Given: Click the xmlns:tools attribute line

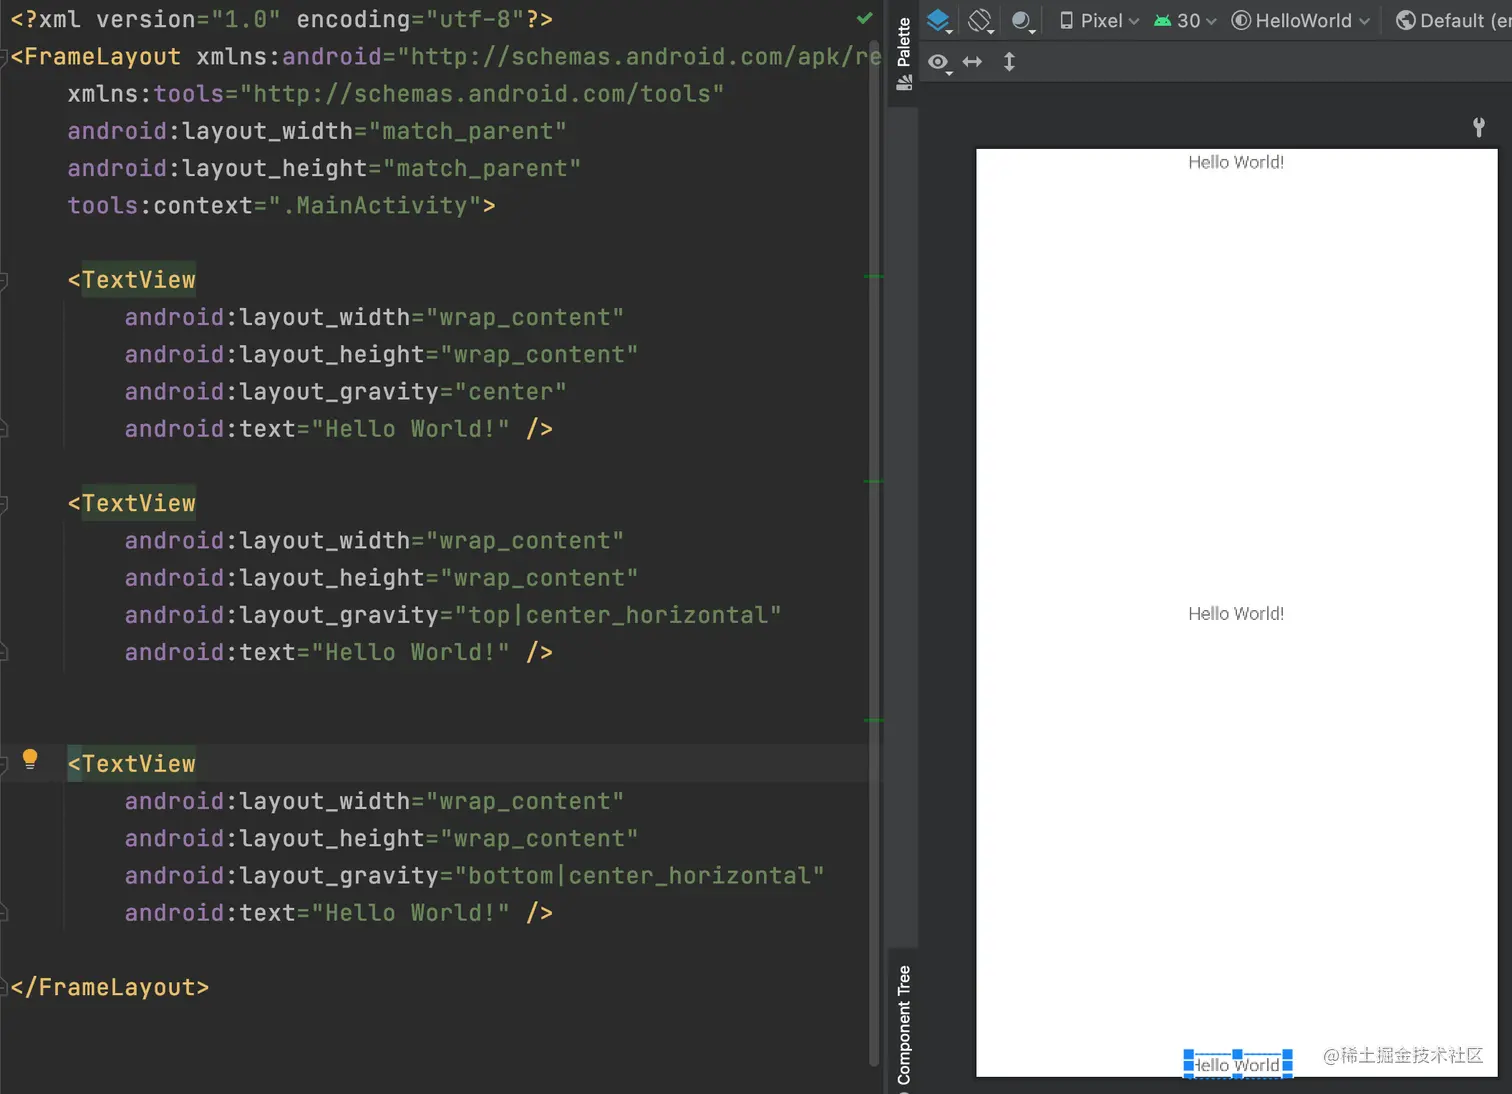Looking at the screenshot, I should 396,94.
